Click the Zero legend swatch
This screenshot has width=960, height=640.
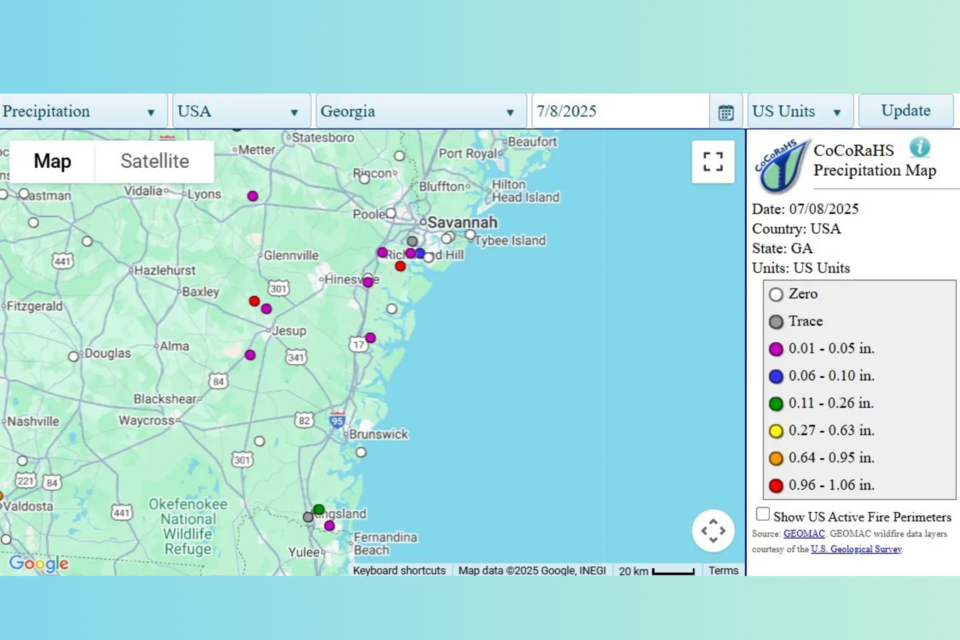click(776, 295)
